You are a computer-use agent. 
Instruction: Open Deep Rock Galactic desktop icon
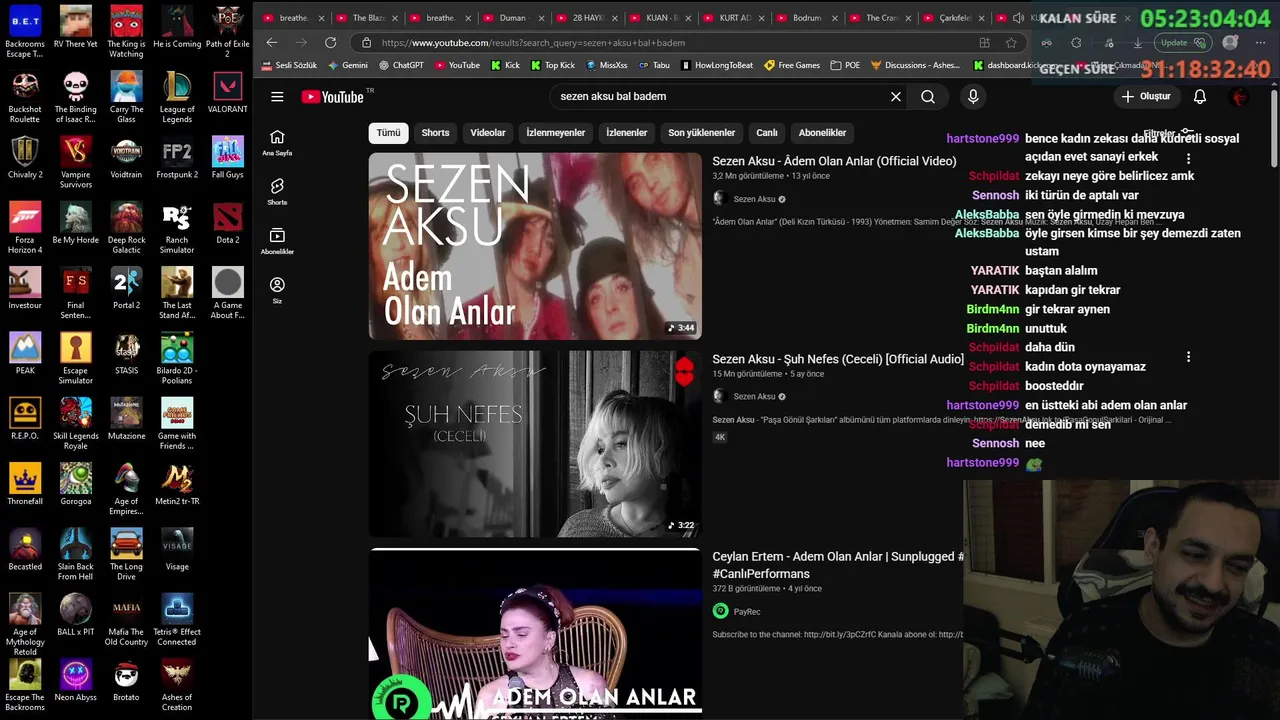[126, 229]
